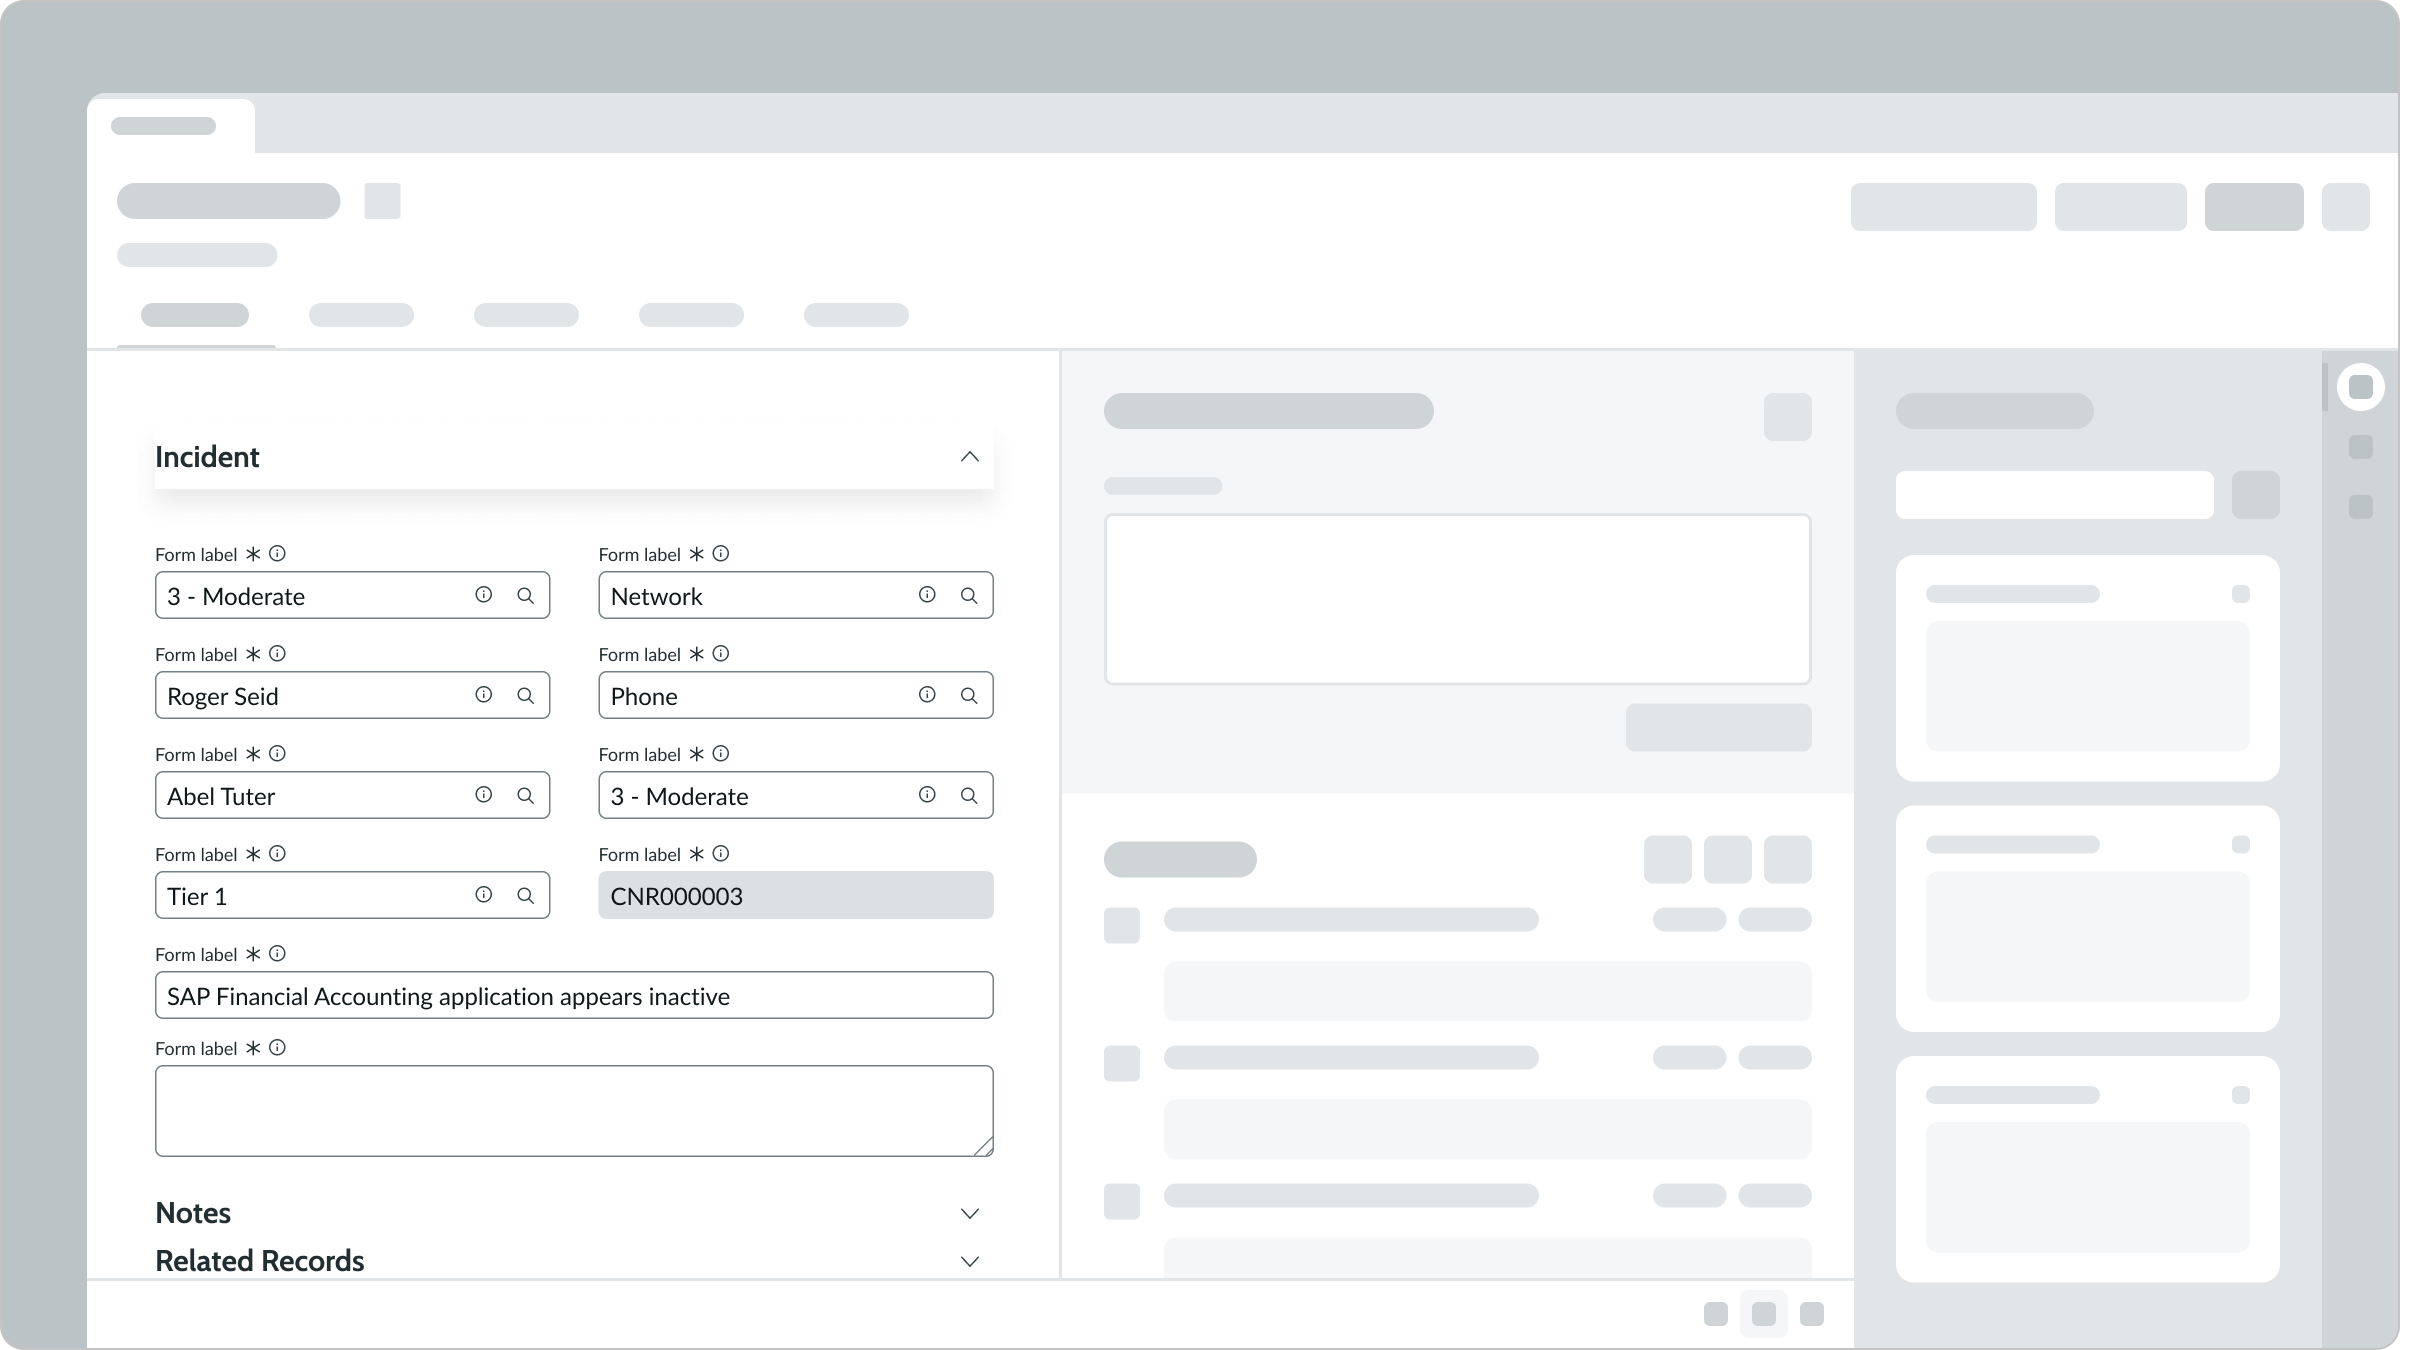2414x1350 pixels.
Task: Click the info icon inside the Network field
Action: pyautogui.click(x=925, y=594)
